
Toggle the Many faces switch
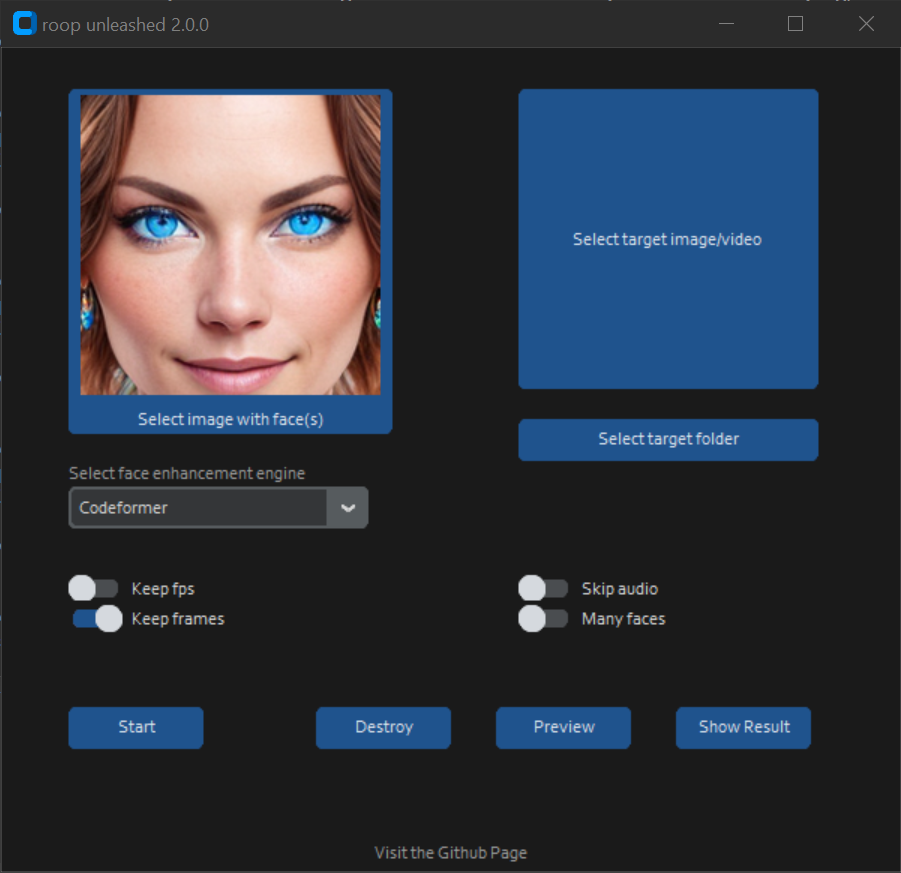(543, 619)
